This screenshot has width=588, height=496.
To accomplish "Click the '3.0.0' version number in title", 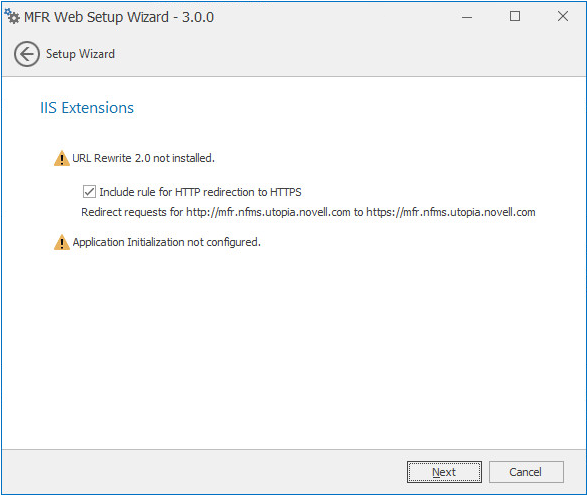I will (198, 17).
